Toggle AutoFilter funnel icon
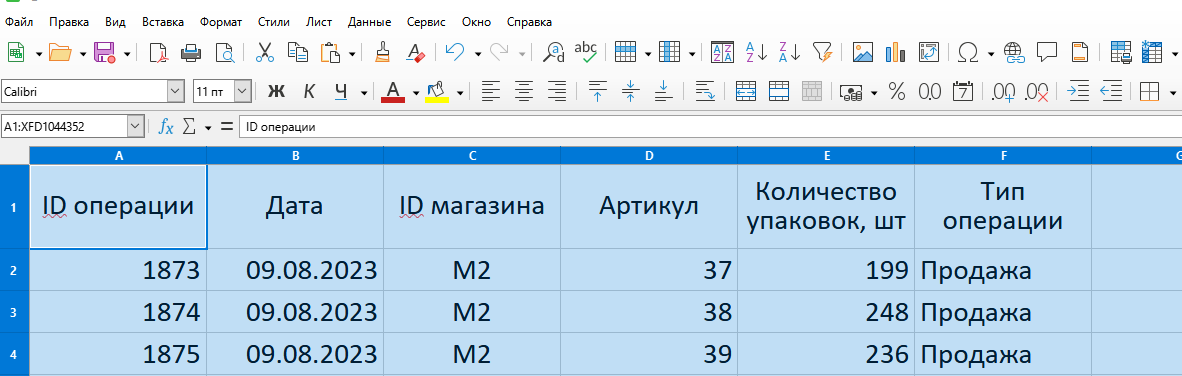 coord(822,52)
